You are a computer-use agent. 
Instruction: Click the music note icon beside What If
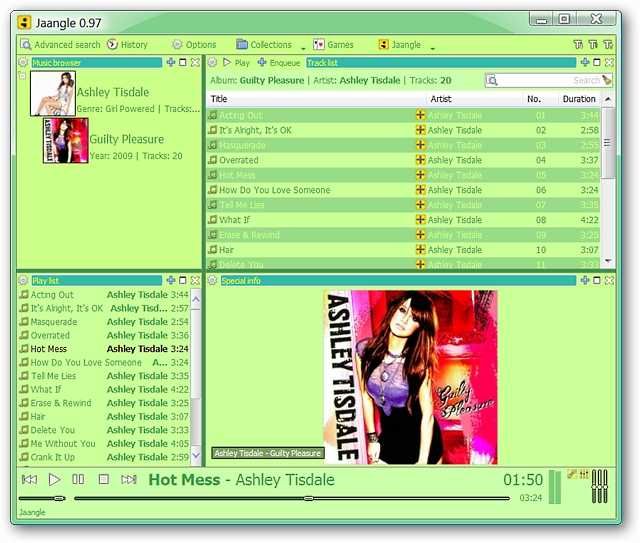point(213,220)
